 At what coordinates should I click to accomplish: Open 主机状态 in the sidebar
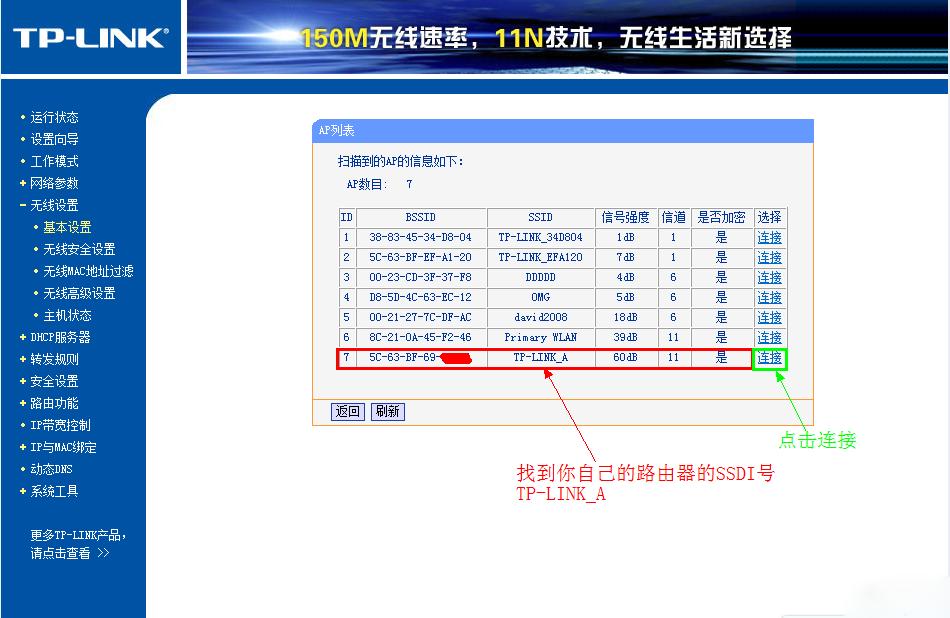(x=68, y=315)
